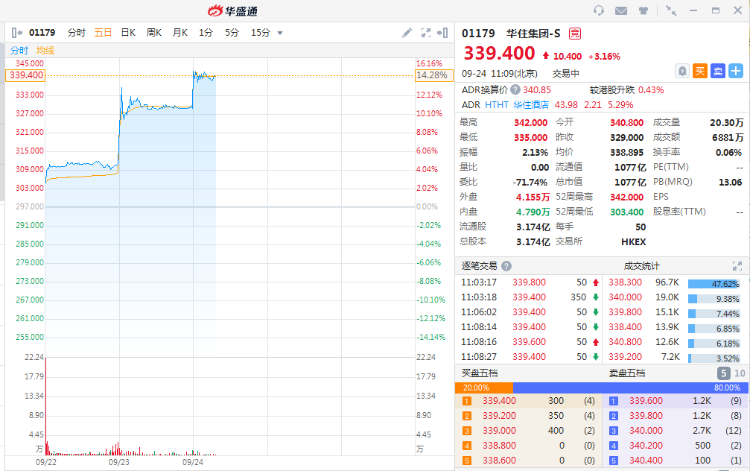
Task: Click the red stock tag badge
Action: click(575, 33)
